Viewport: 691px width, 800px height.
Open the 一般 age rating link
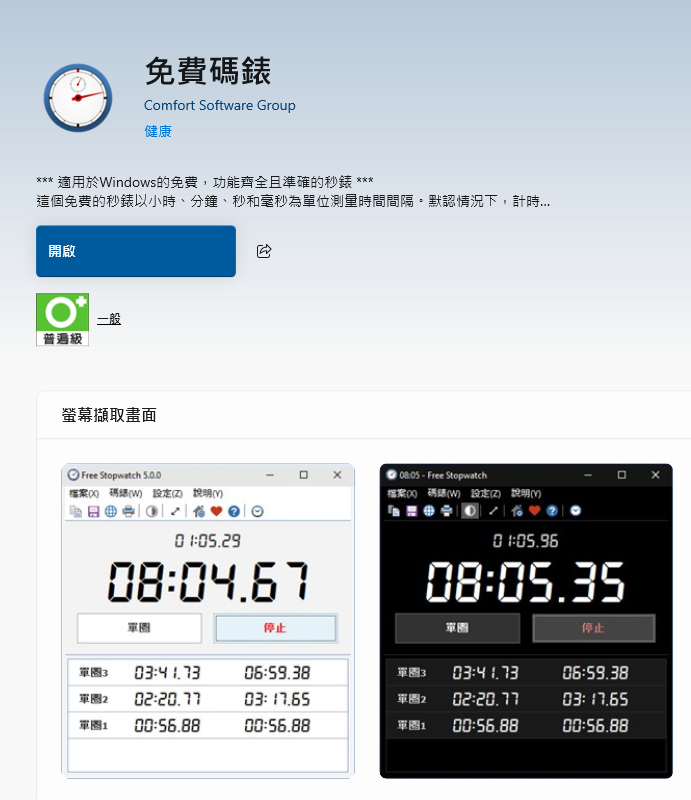(x=109, y=319)
